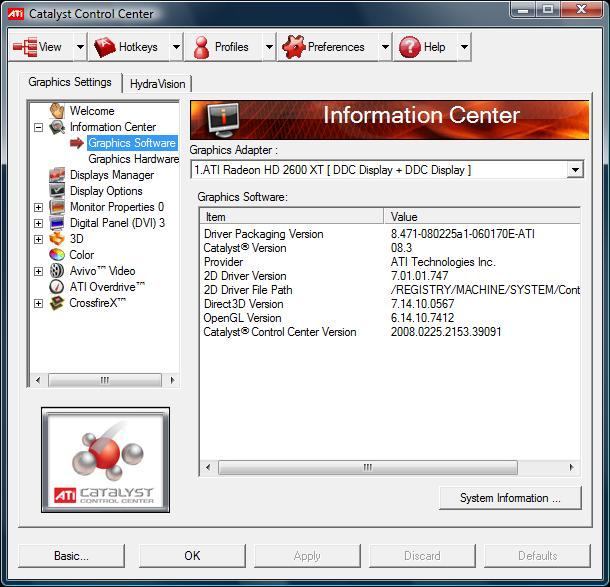Open the Help dropdown arrow

[464, 47]
